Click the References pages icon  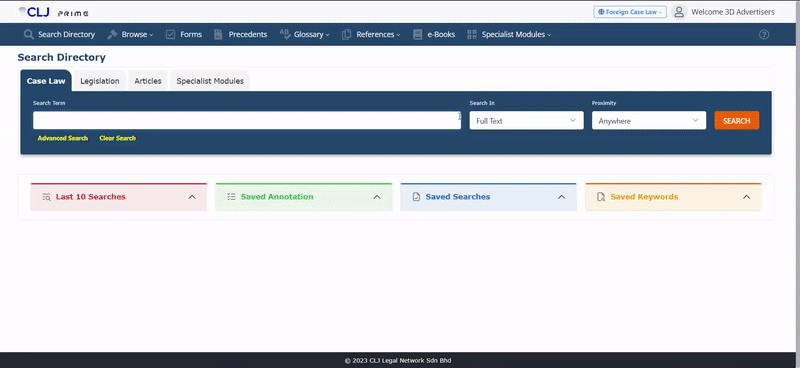tap(346, 35)
